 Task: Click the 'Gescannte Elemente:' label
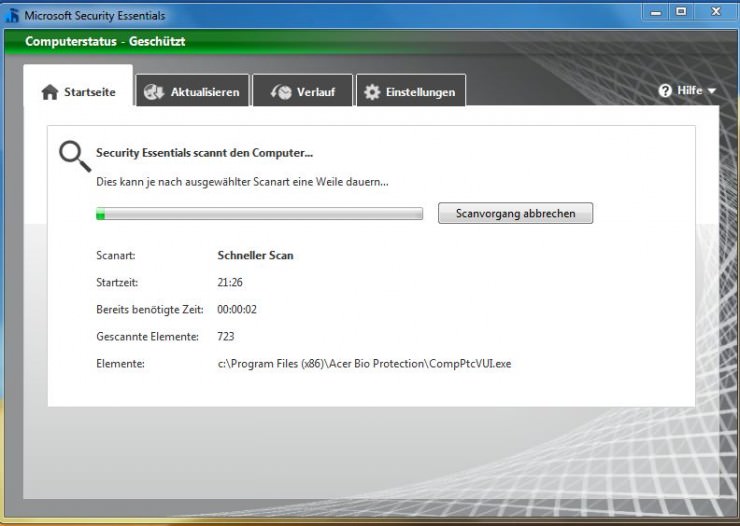click(147, 336)
